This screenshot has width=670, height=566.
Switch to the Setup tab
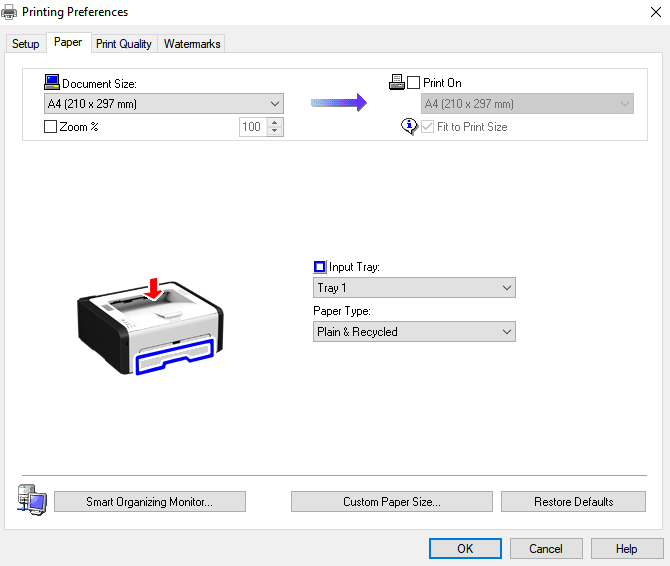(x=25, y=44)
